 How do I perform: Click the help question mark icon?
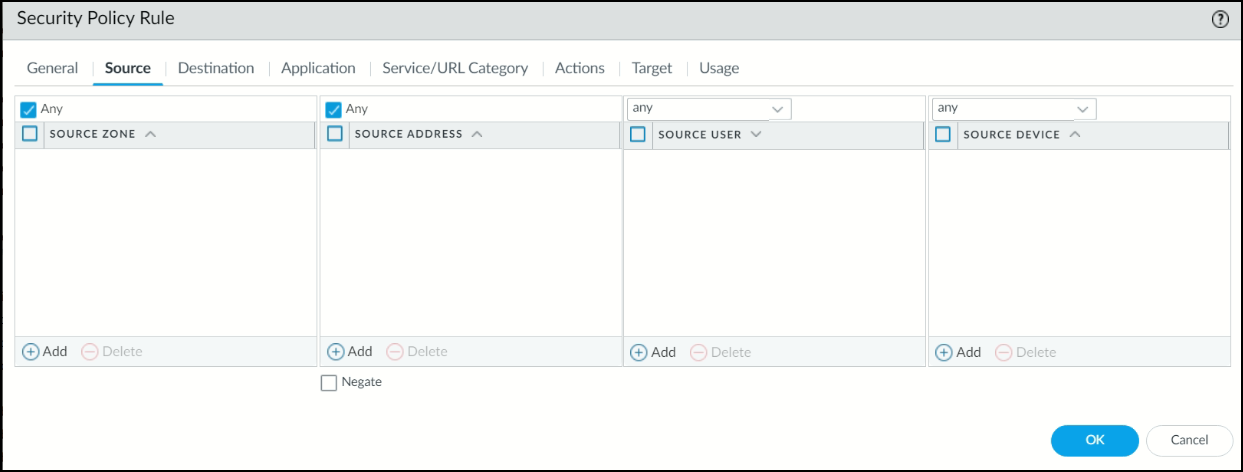(x=1220, y=19)
